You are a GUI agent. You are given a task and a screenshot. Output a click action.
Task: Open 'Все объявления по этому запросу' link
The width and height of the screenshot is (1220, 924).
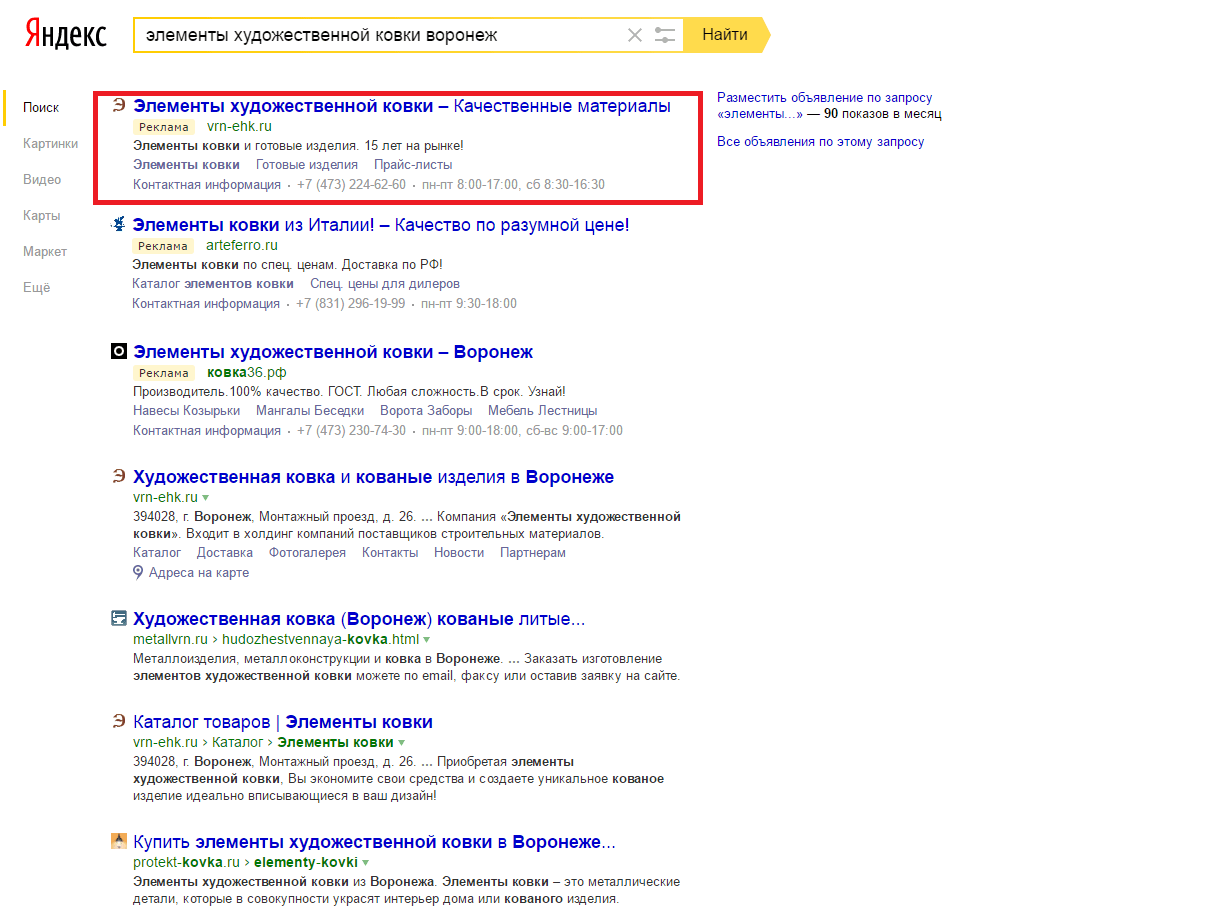click(x=821, y=142)
